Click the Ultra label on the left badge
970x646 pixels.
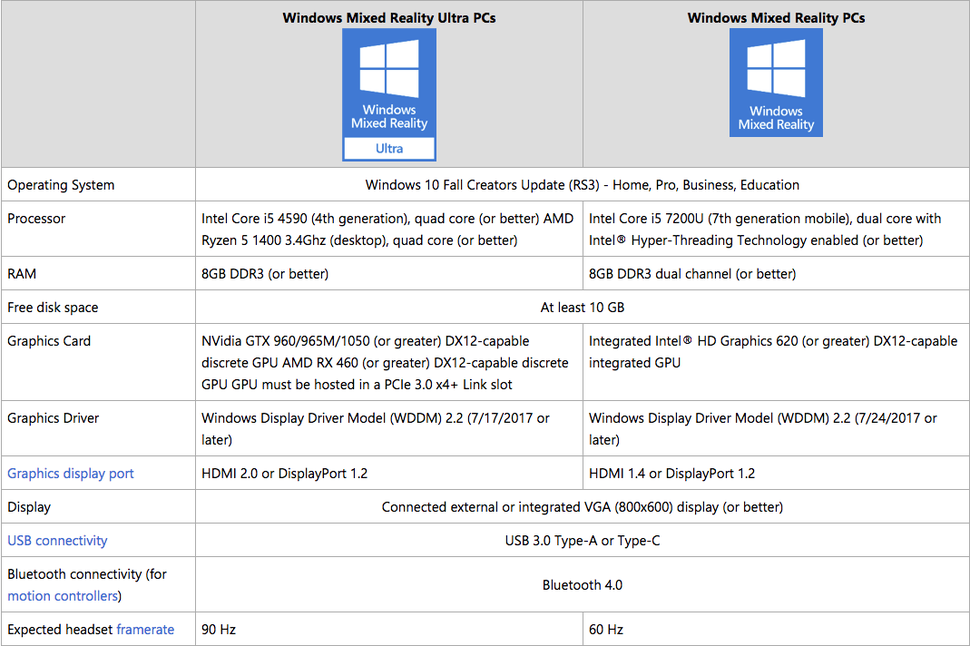pyautogui.click(x=389, y=149)
